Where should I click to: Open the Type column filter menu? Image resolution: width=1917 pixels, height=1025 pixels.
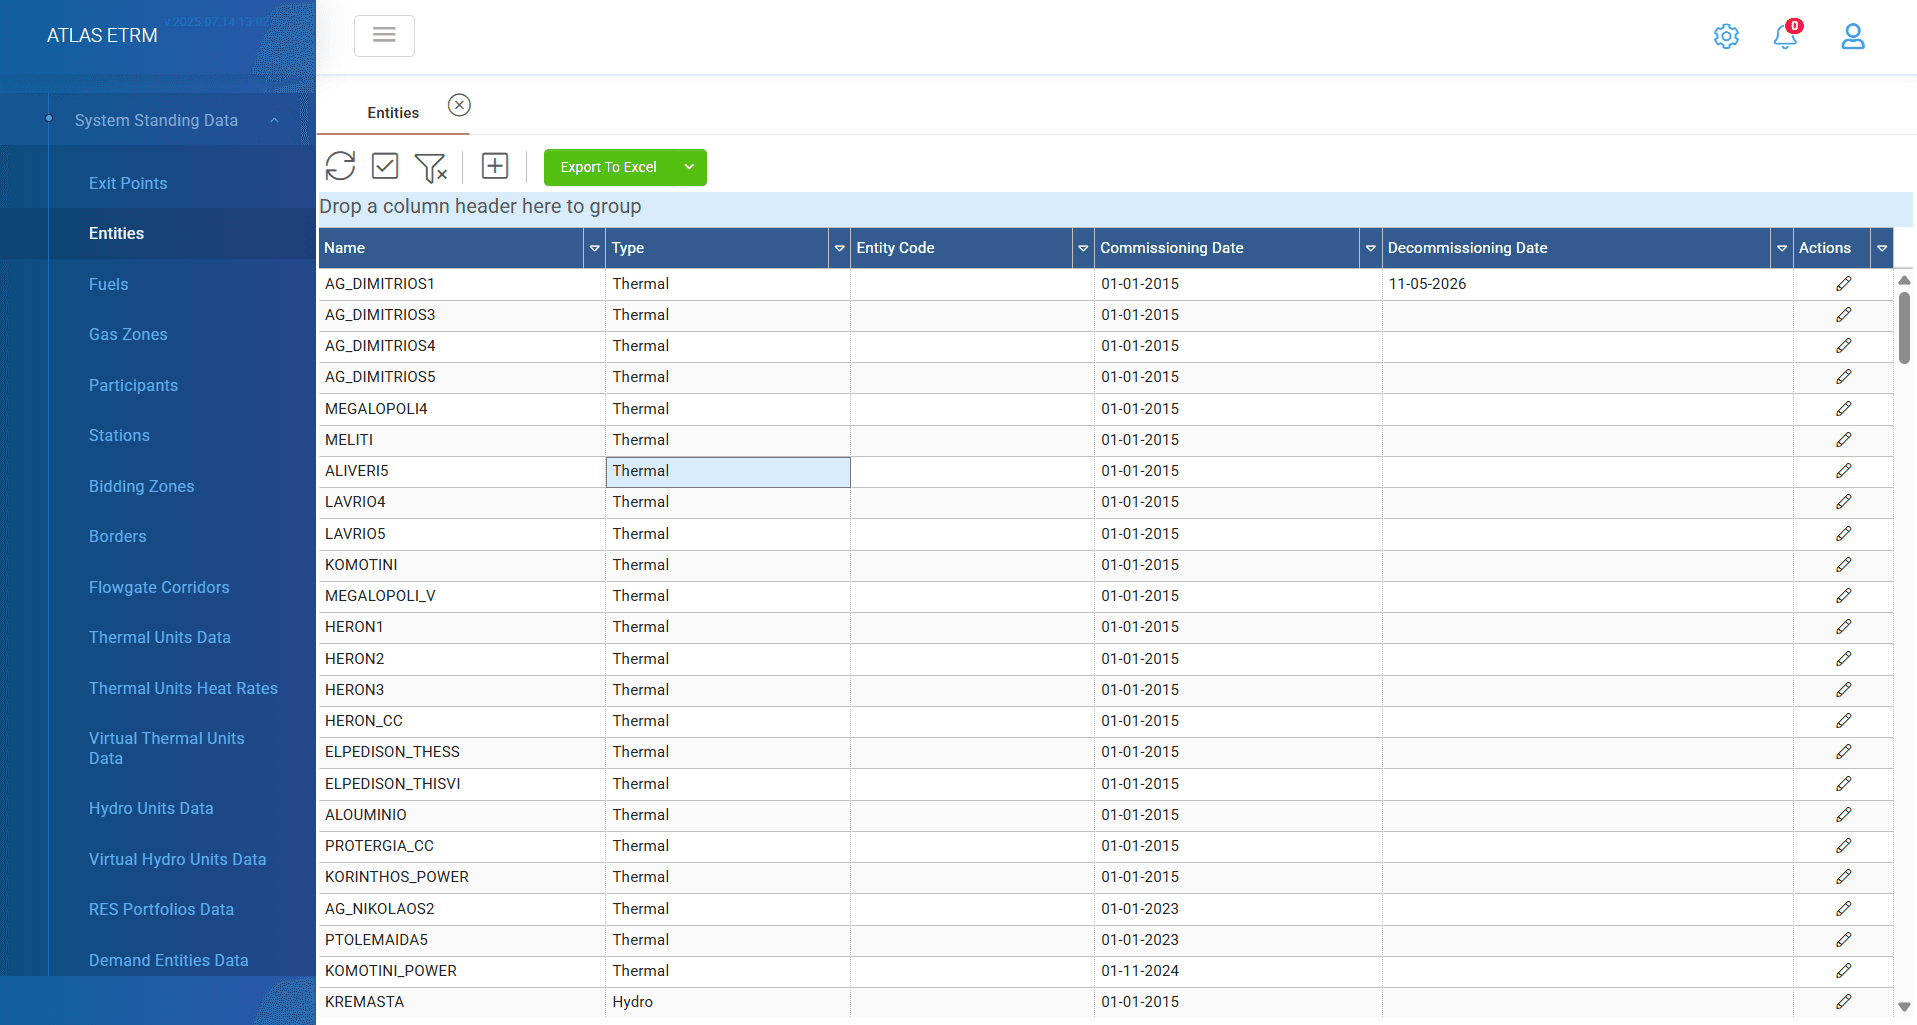839,248
